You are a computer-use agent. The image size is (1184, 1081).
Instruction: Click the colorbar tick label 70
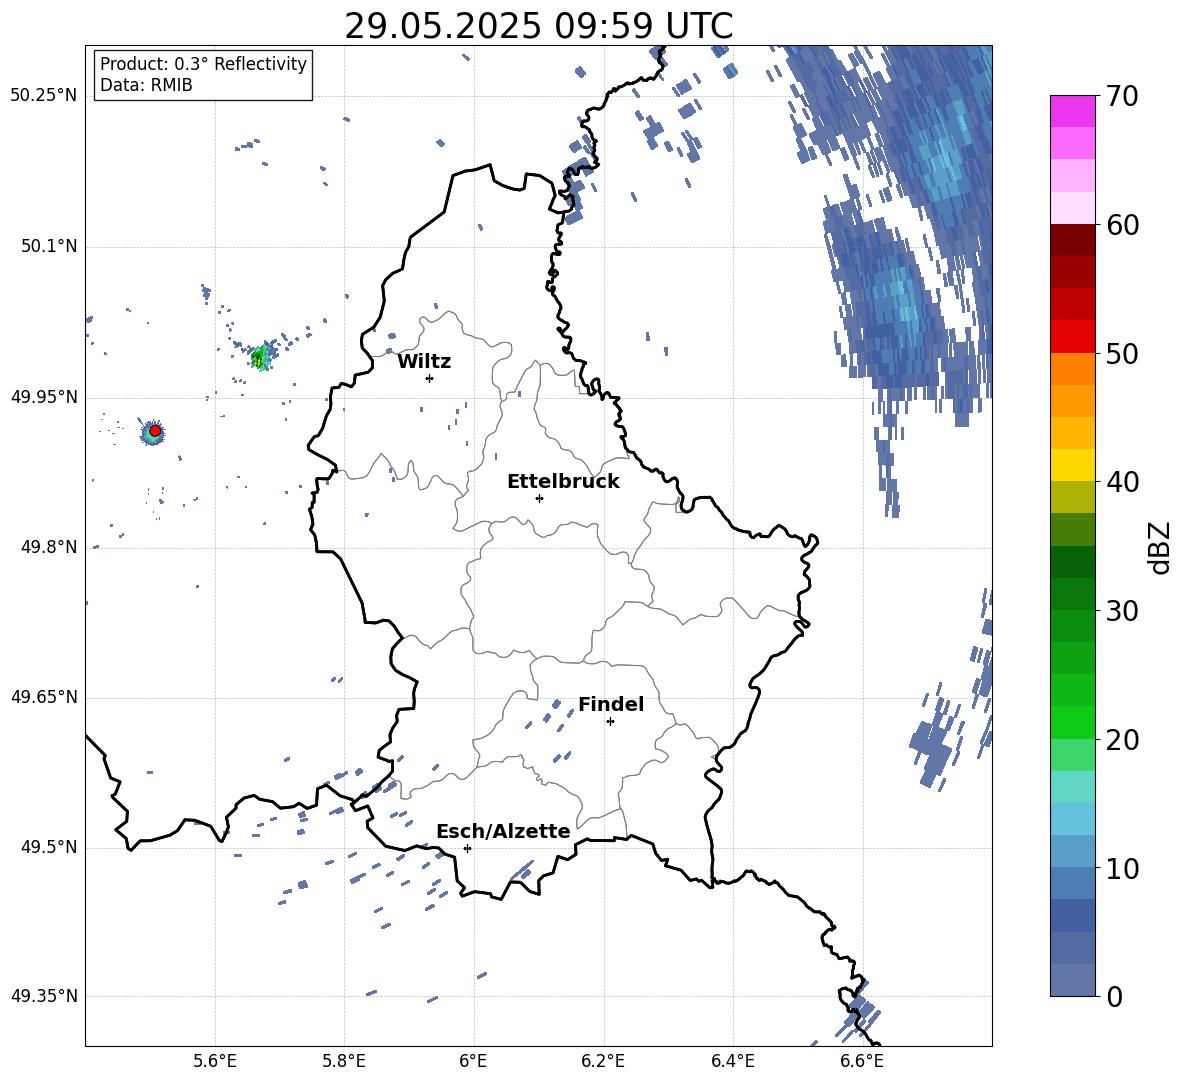(x=1122, y=96)
